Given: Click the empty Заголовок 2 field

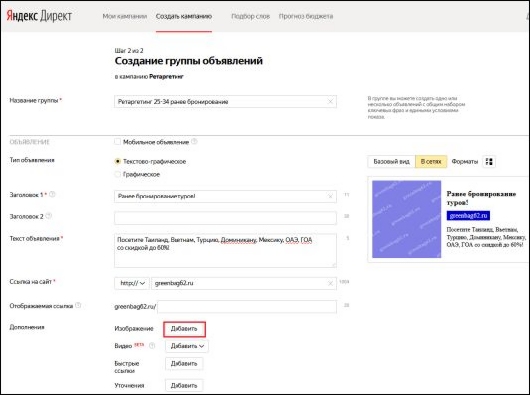Looking at the screenshot, I should (225, 218).
